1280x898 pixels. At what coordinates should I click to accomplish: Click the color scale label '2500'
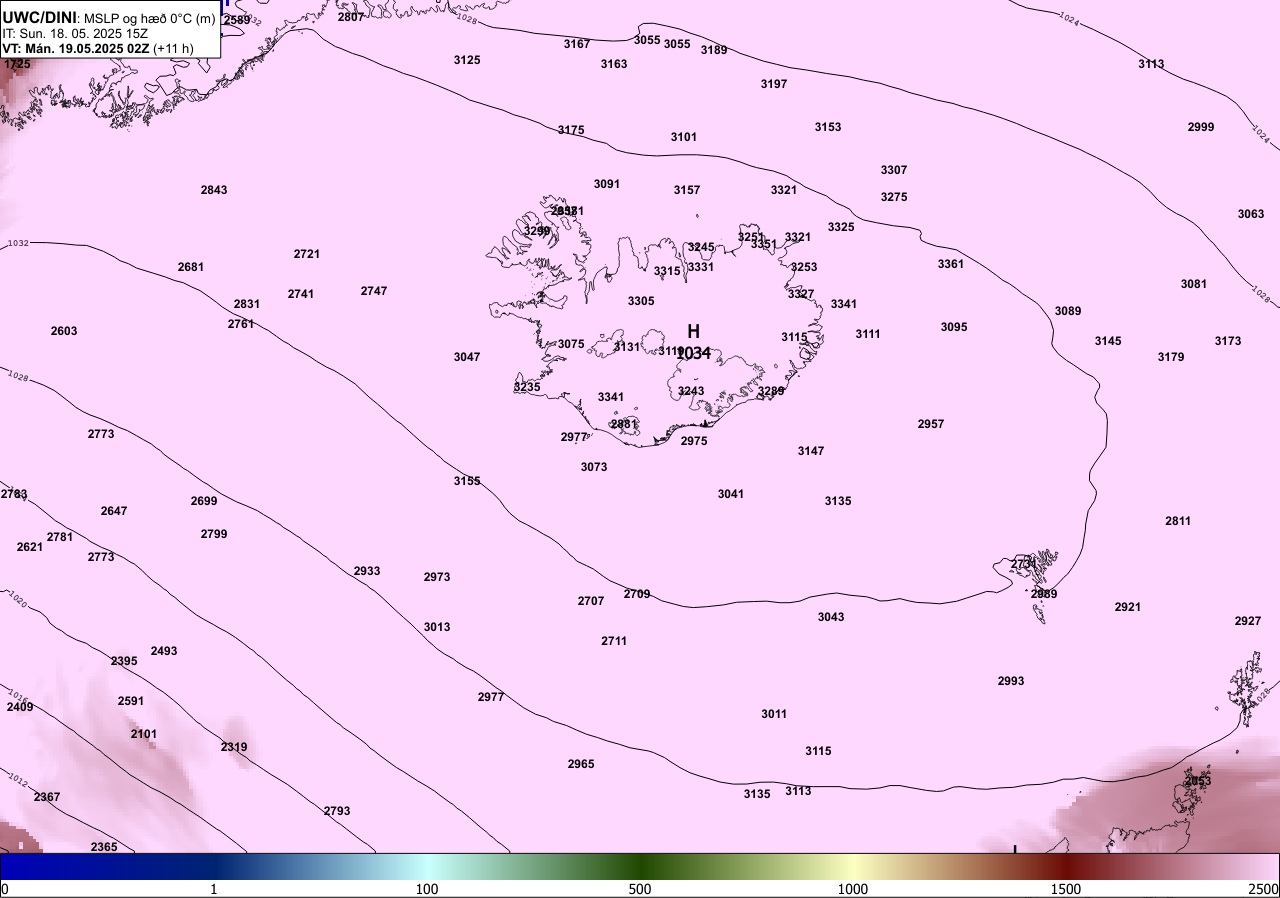(1264, 889)
